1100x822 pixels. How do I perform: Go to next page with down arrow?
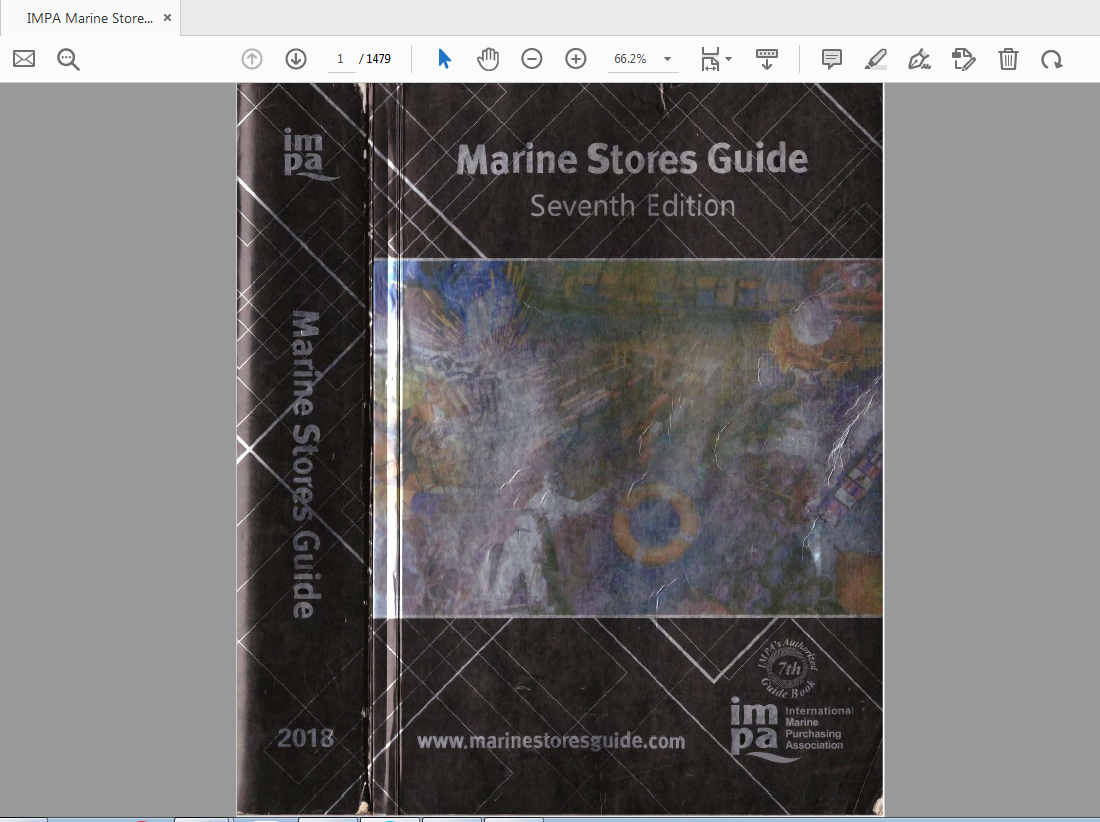click(x=296, y=59)
